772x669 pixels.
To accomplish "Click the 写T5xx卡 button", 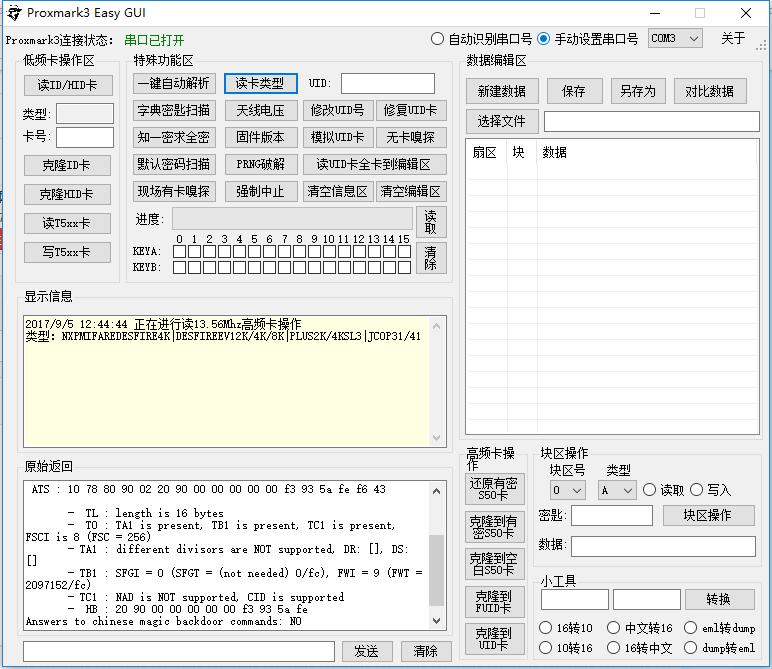I will point(67,253).
